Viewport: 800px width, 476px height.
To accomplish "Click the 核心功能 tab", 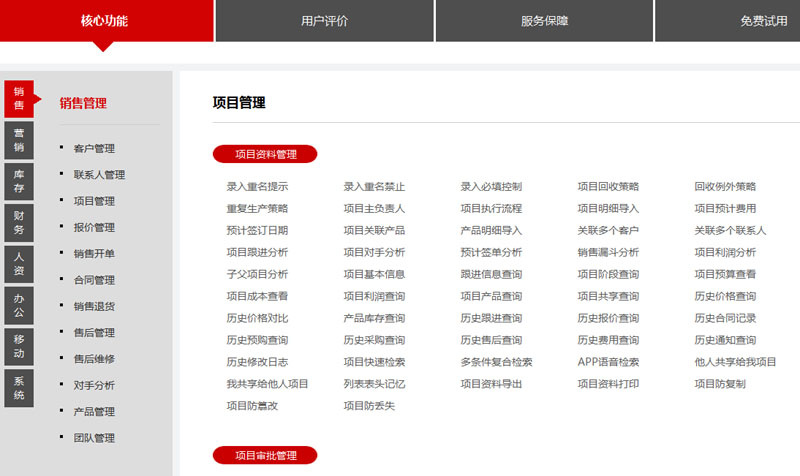I will click(x=105, y=21).
